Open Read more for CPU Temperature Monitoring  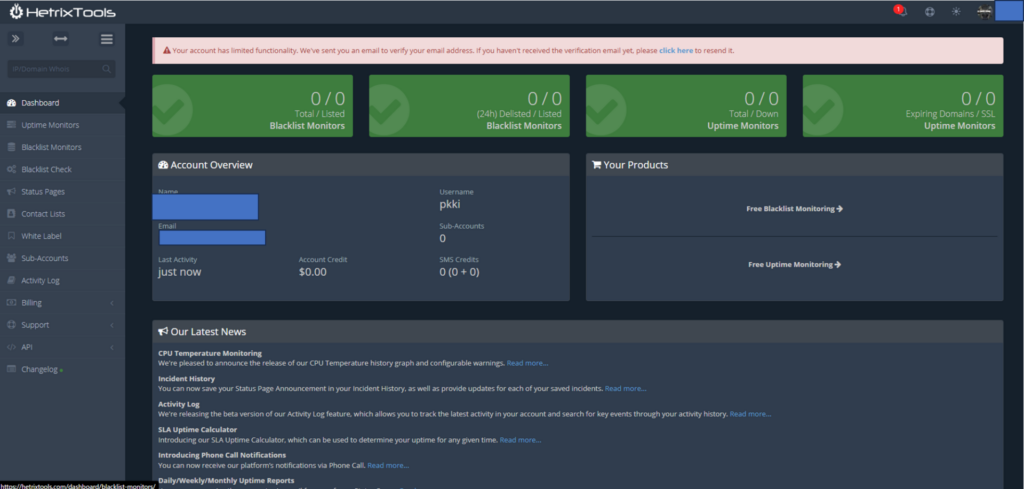[x=527, y=363]
